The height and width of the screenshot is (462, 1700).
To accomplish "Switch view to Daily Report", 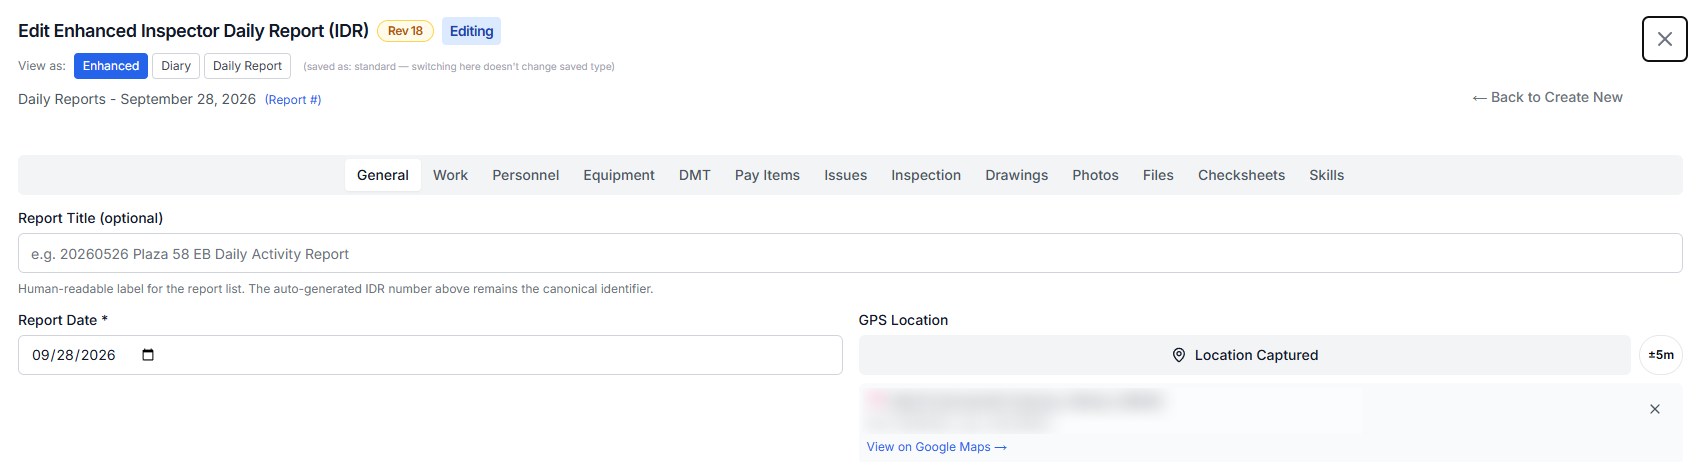I will (x=247, y=66).
